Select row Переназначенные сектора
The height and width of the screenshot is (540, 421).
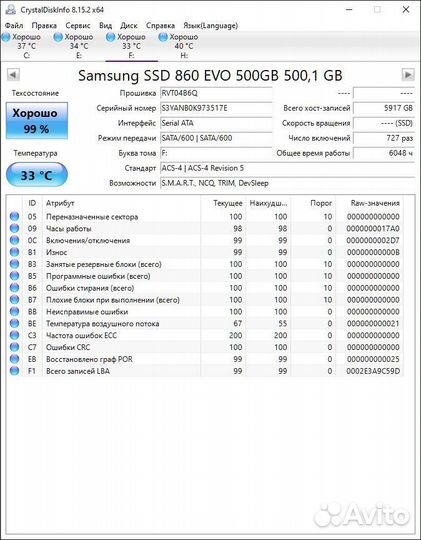(205, 217)
